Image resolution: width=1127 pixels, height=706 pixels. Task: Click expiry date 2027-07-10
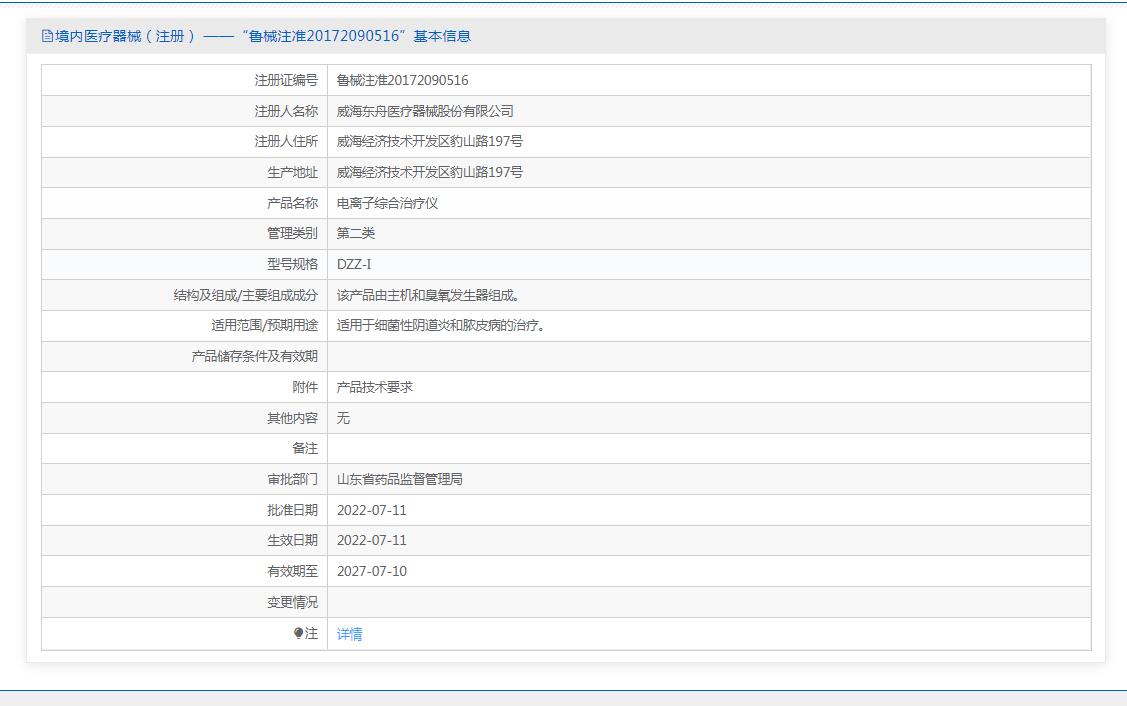tap(372, 572)
